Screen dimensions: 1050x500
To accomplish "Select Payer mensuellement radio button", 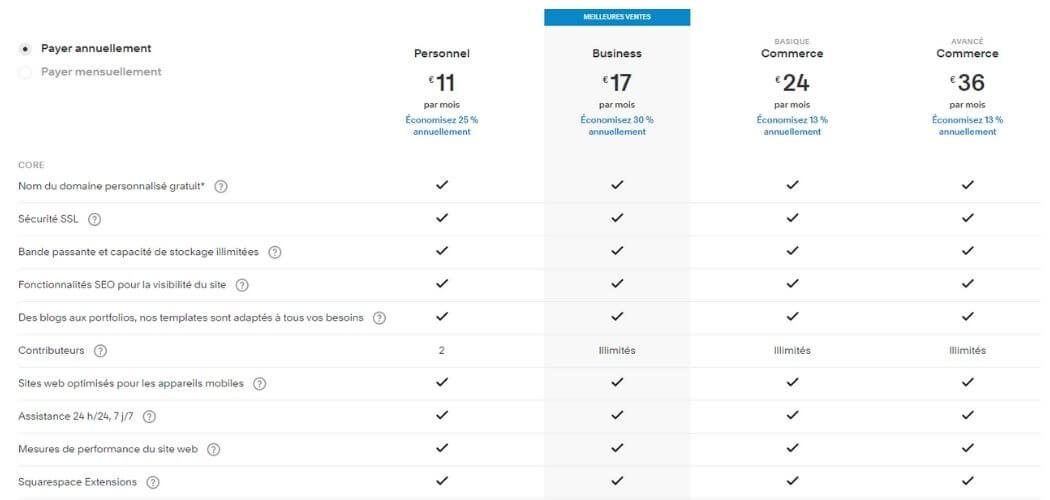I will tap(25, 72).
